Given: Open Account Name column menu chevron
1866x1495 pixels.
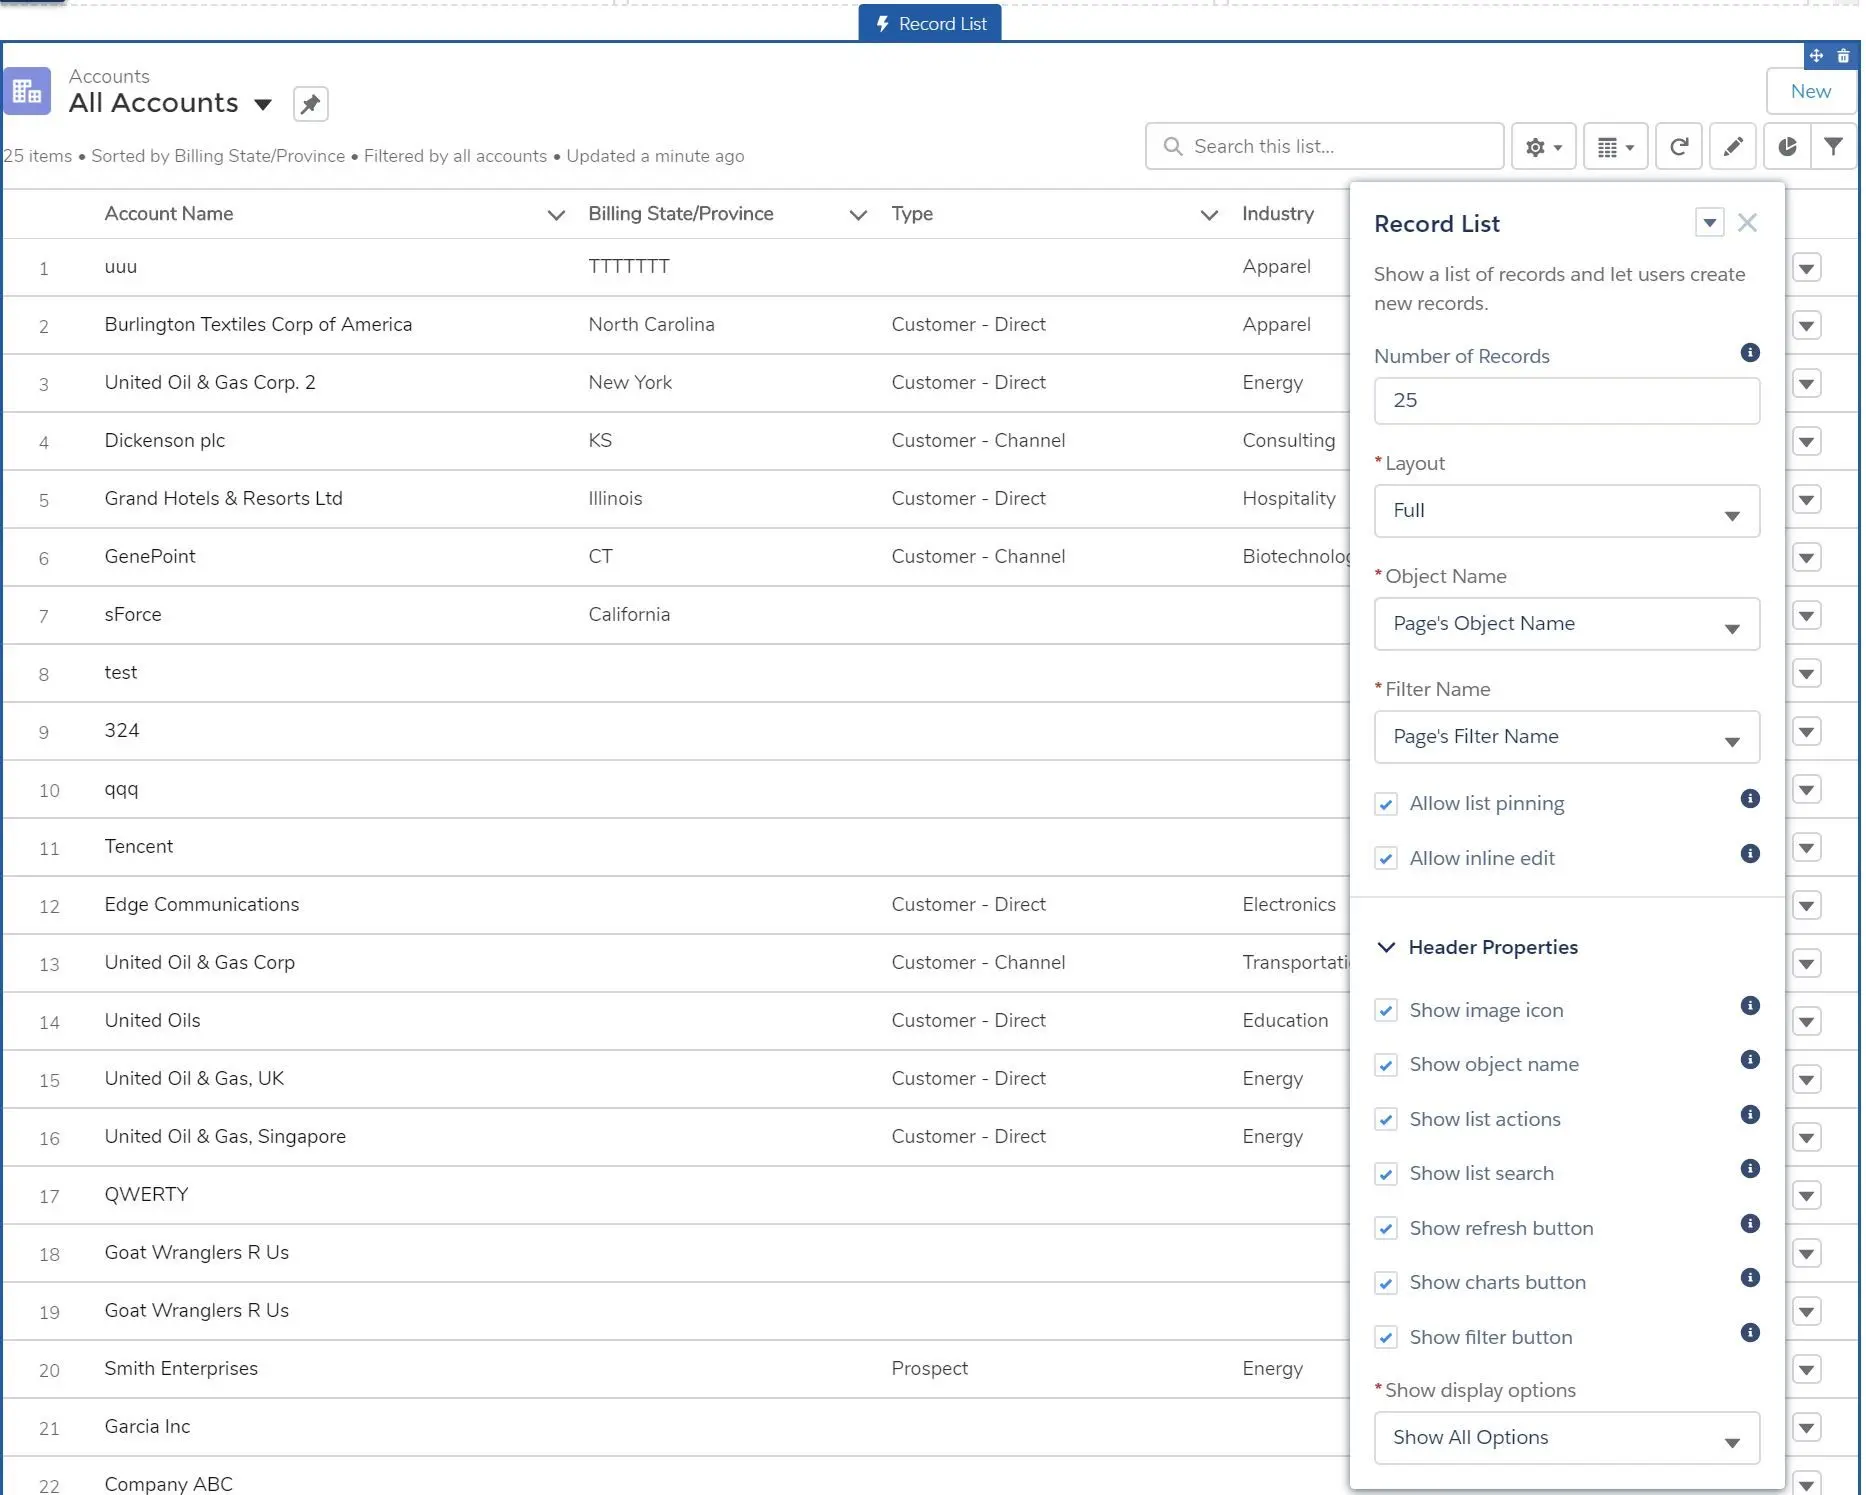Looking at the screenshot, I should pyautogui.click(x=556, y=215).
